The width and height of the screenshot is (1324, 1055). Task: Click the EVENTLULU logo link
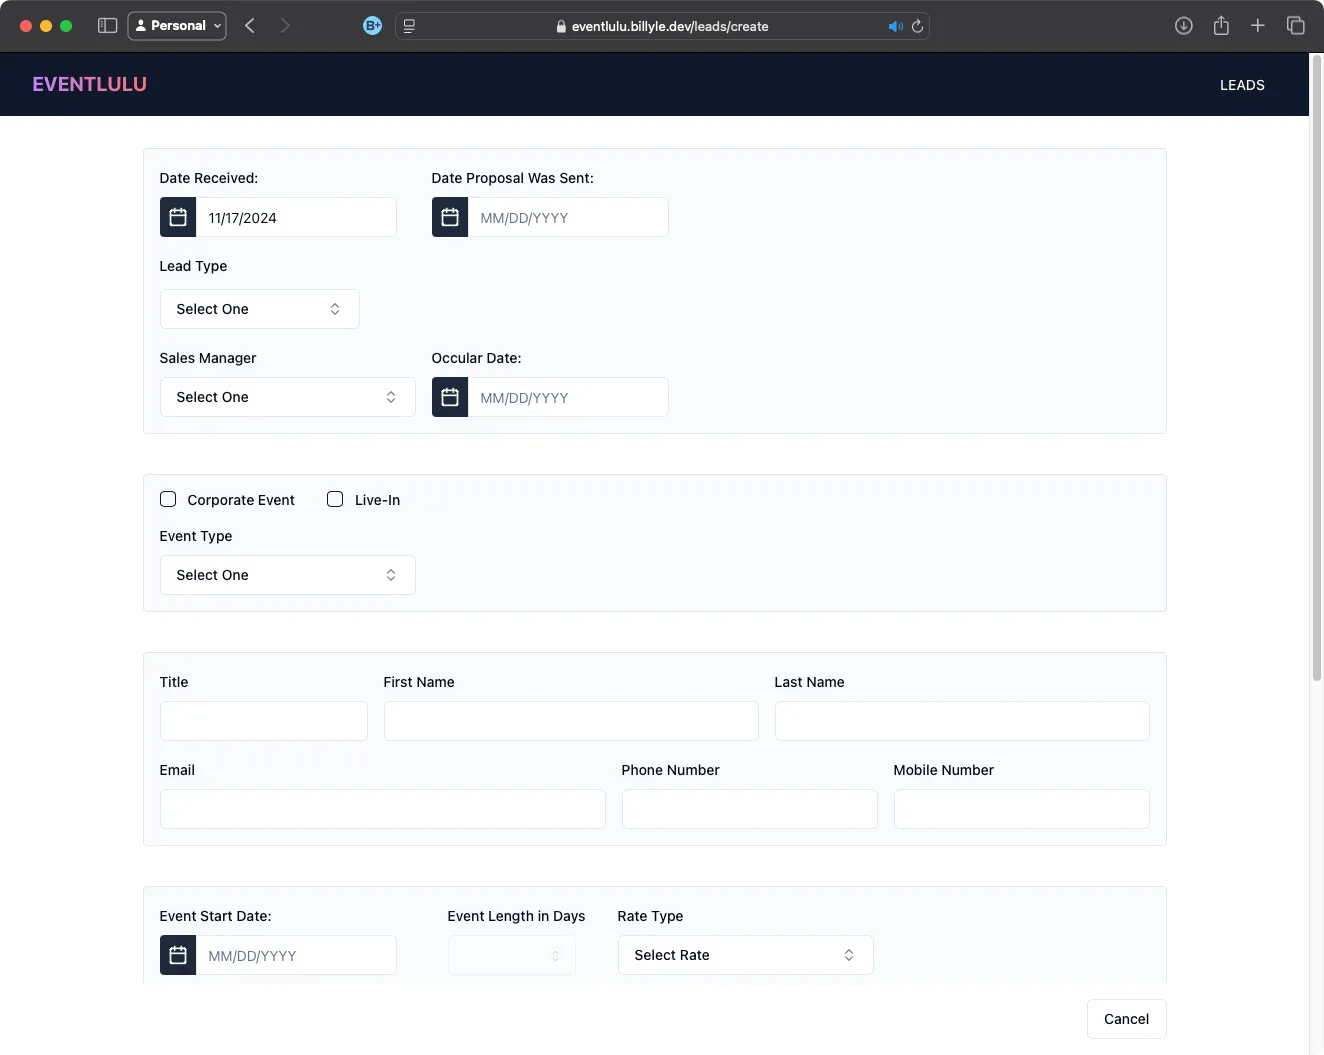pos(89,84)
